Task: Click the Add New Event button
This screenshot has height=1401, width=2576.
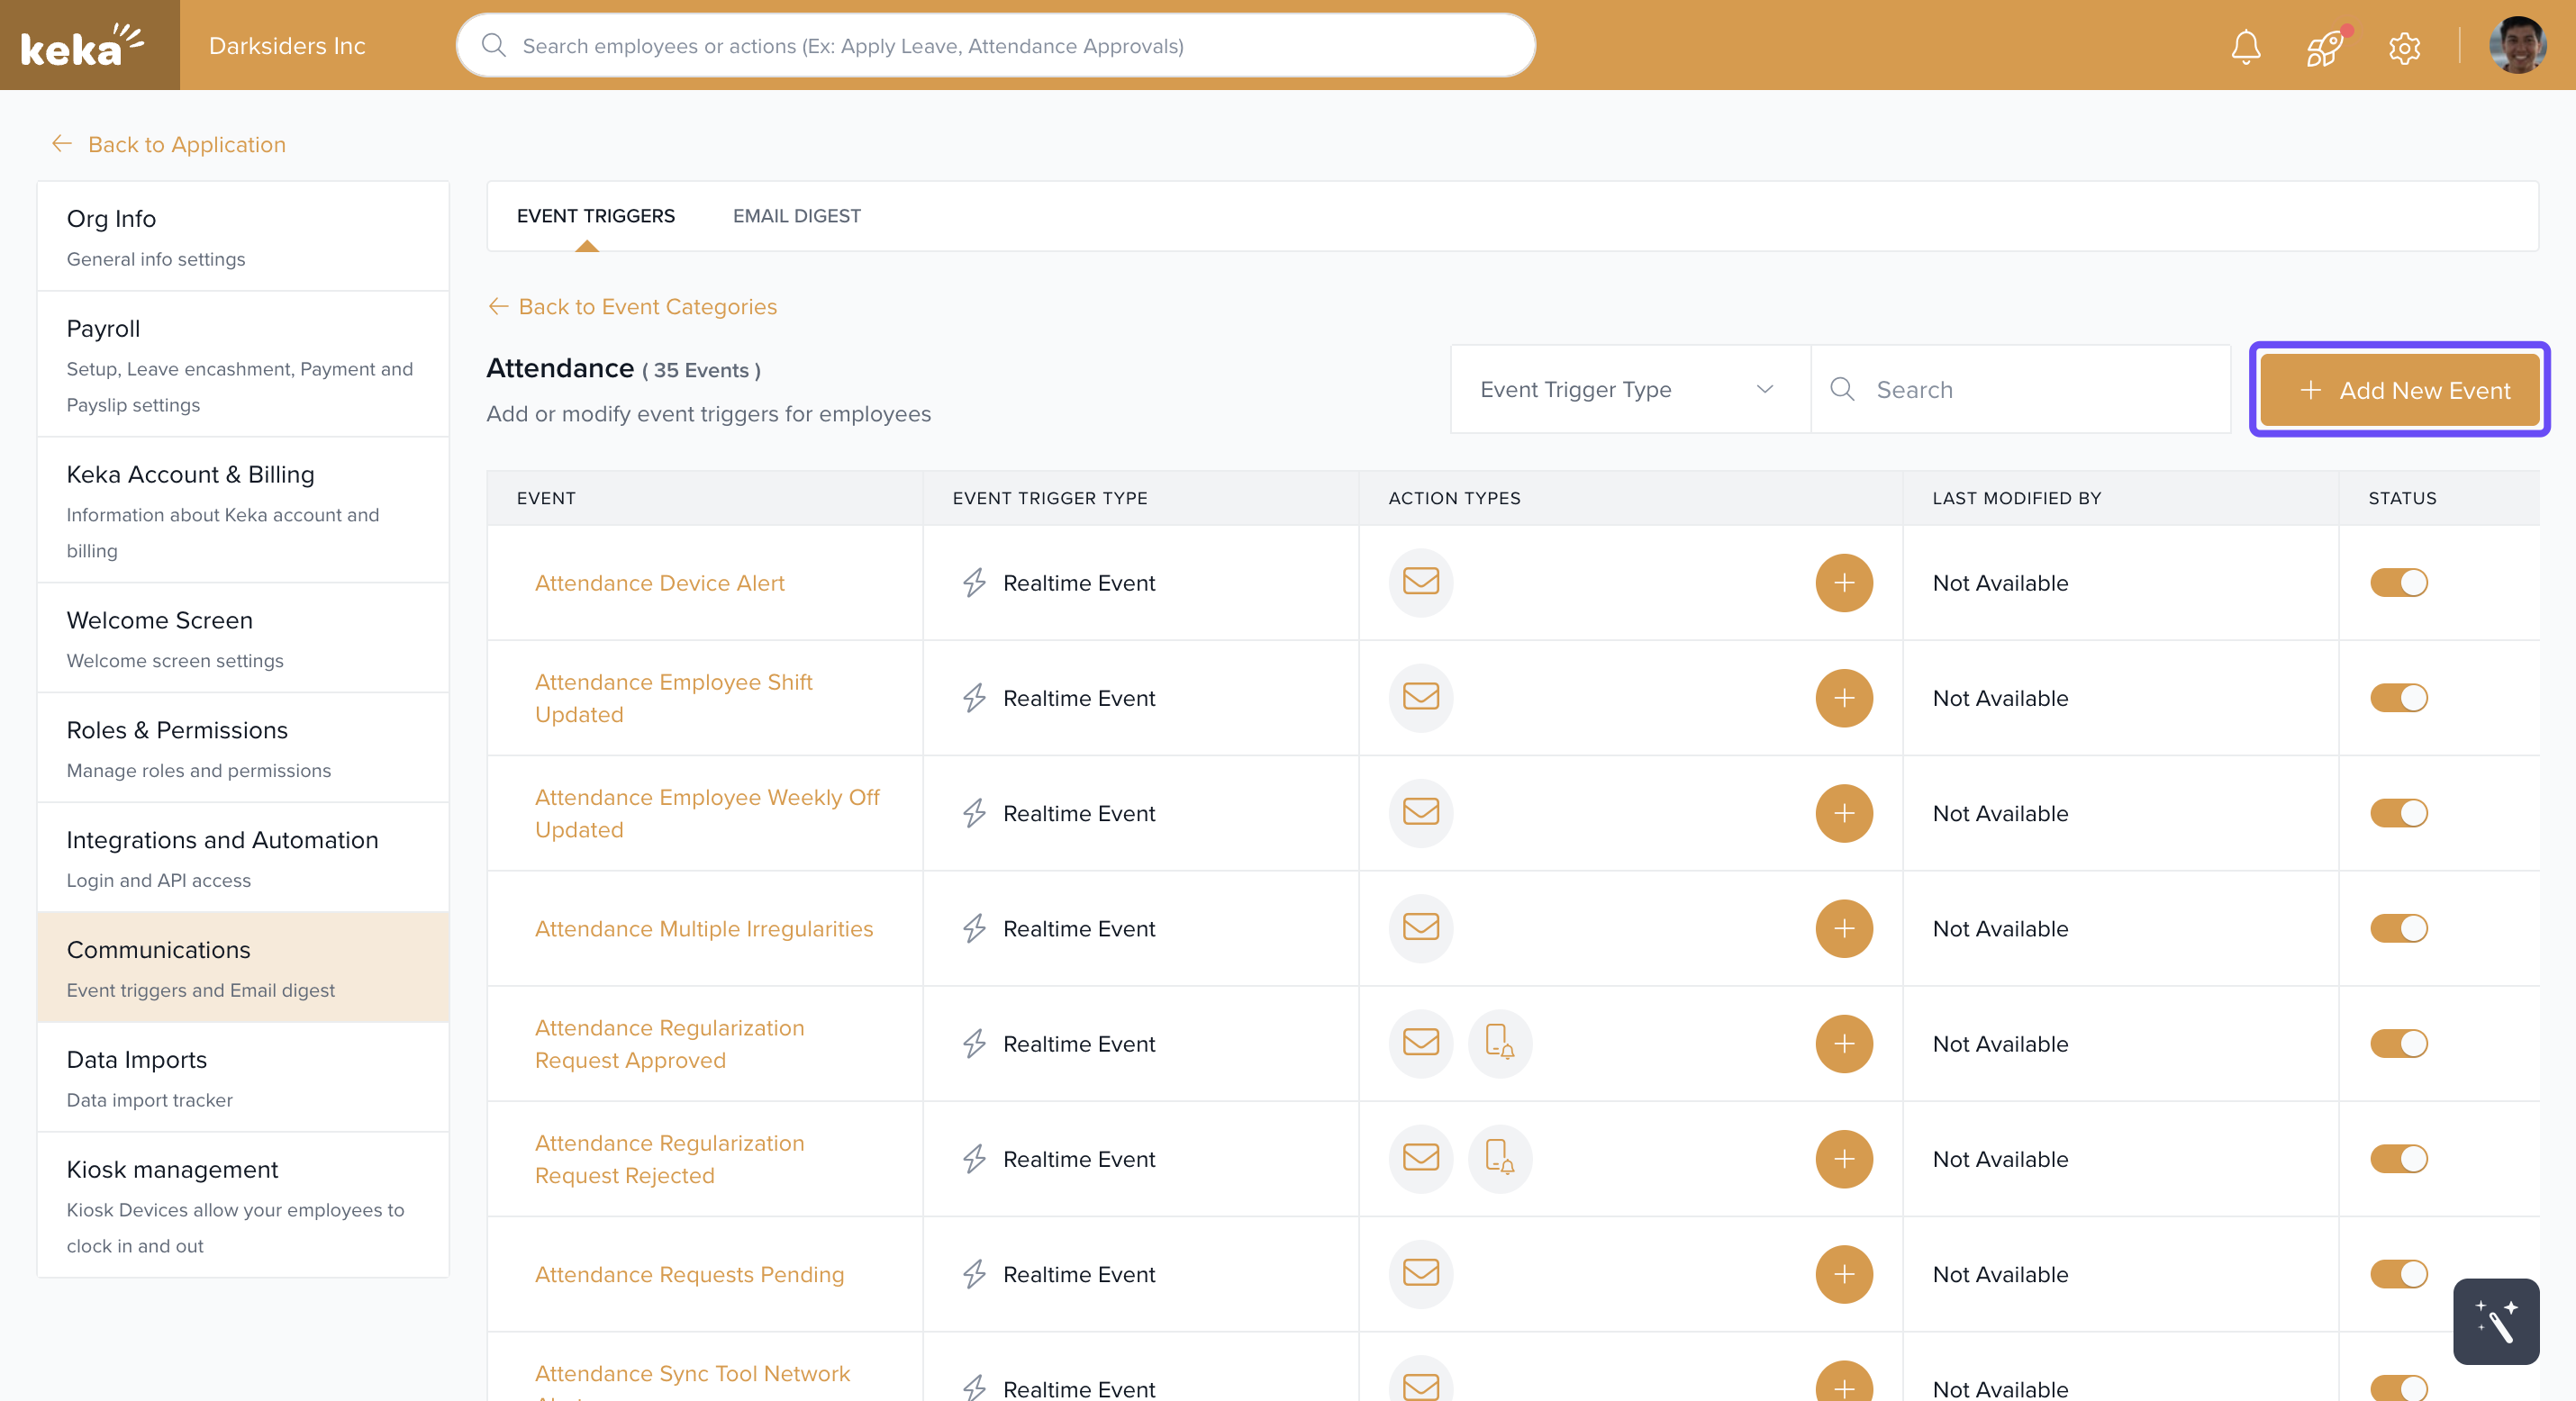Action: click(2399, 390)
